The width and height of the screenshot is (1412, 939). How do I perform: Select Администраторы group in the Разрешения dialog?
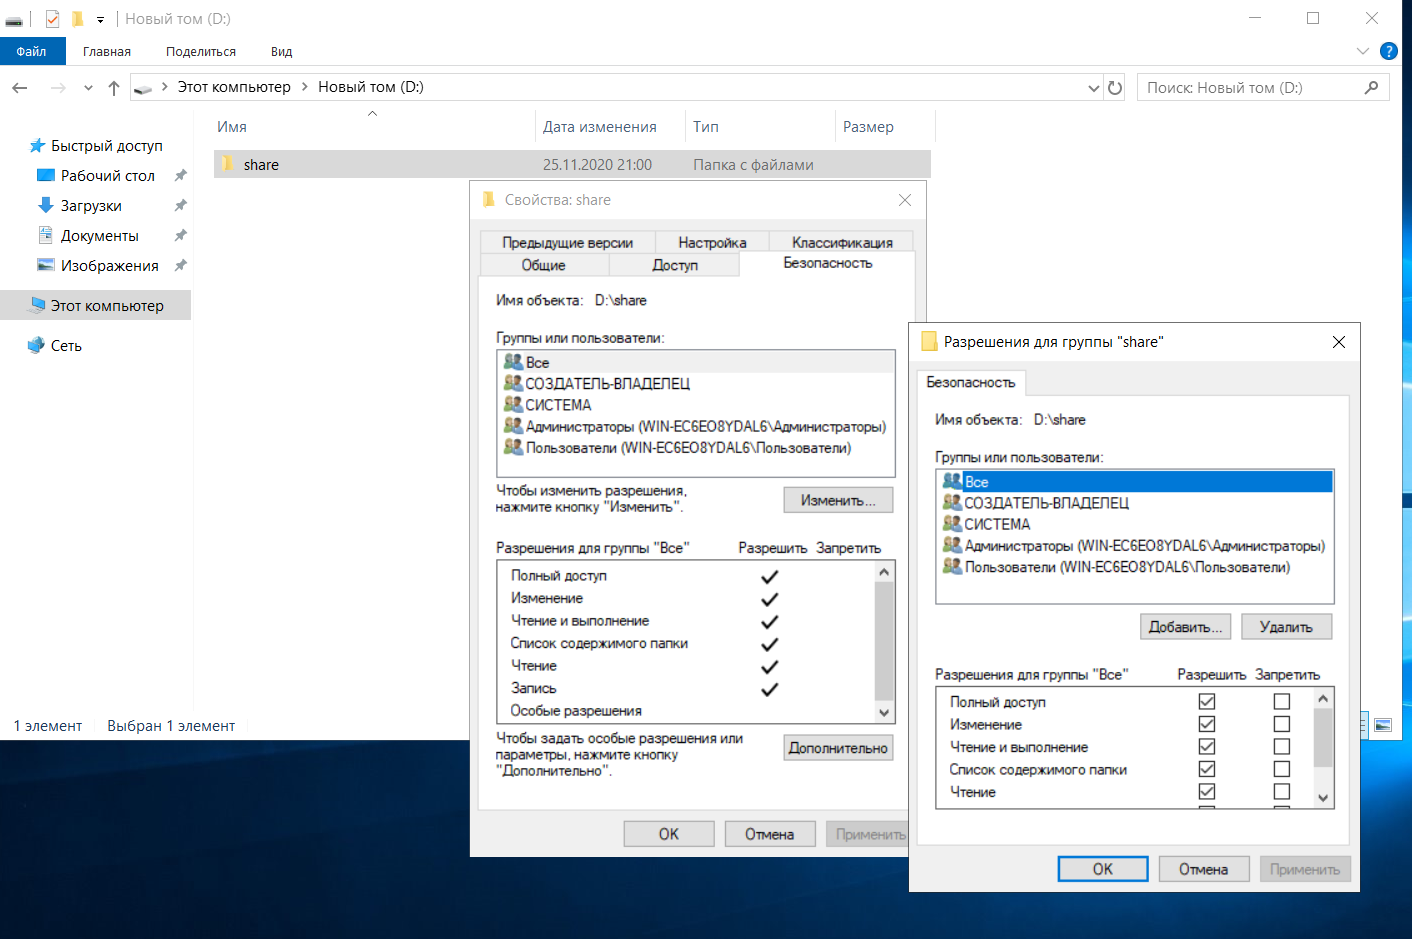(x=1135, y=545)
